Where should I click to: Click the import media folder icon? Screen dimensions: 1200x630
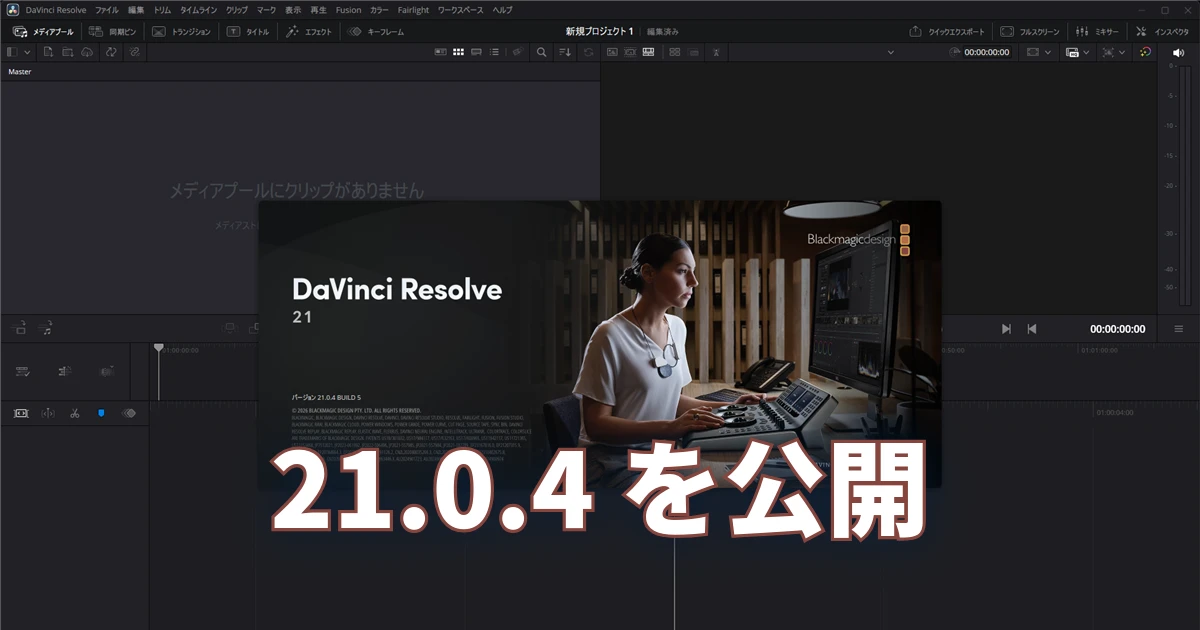(68, 52)
